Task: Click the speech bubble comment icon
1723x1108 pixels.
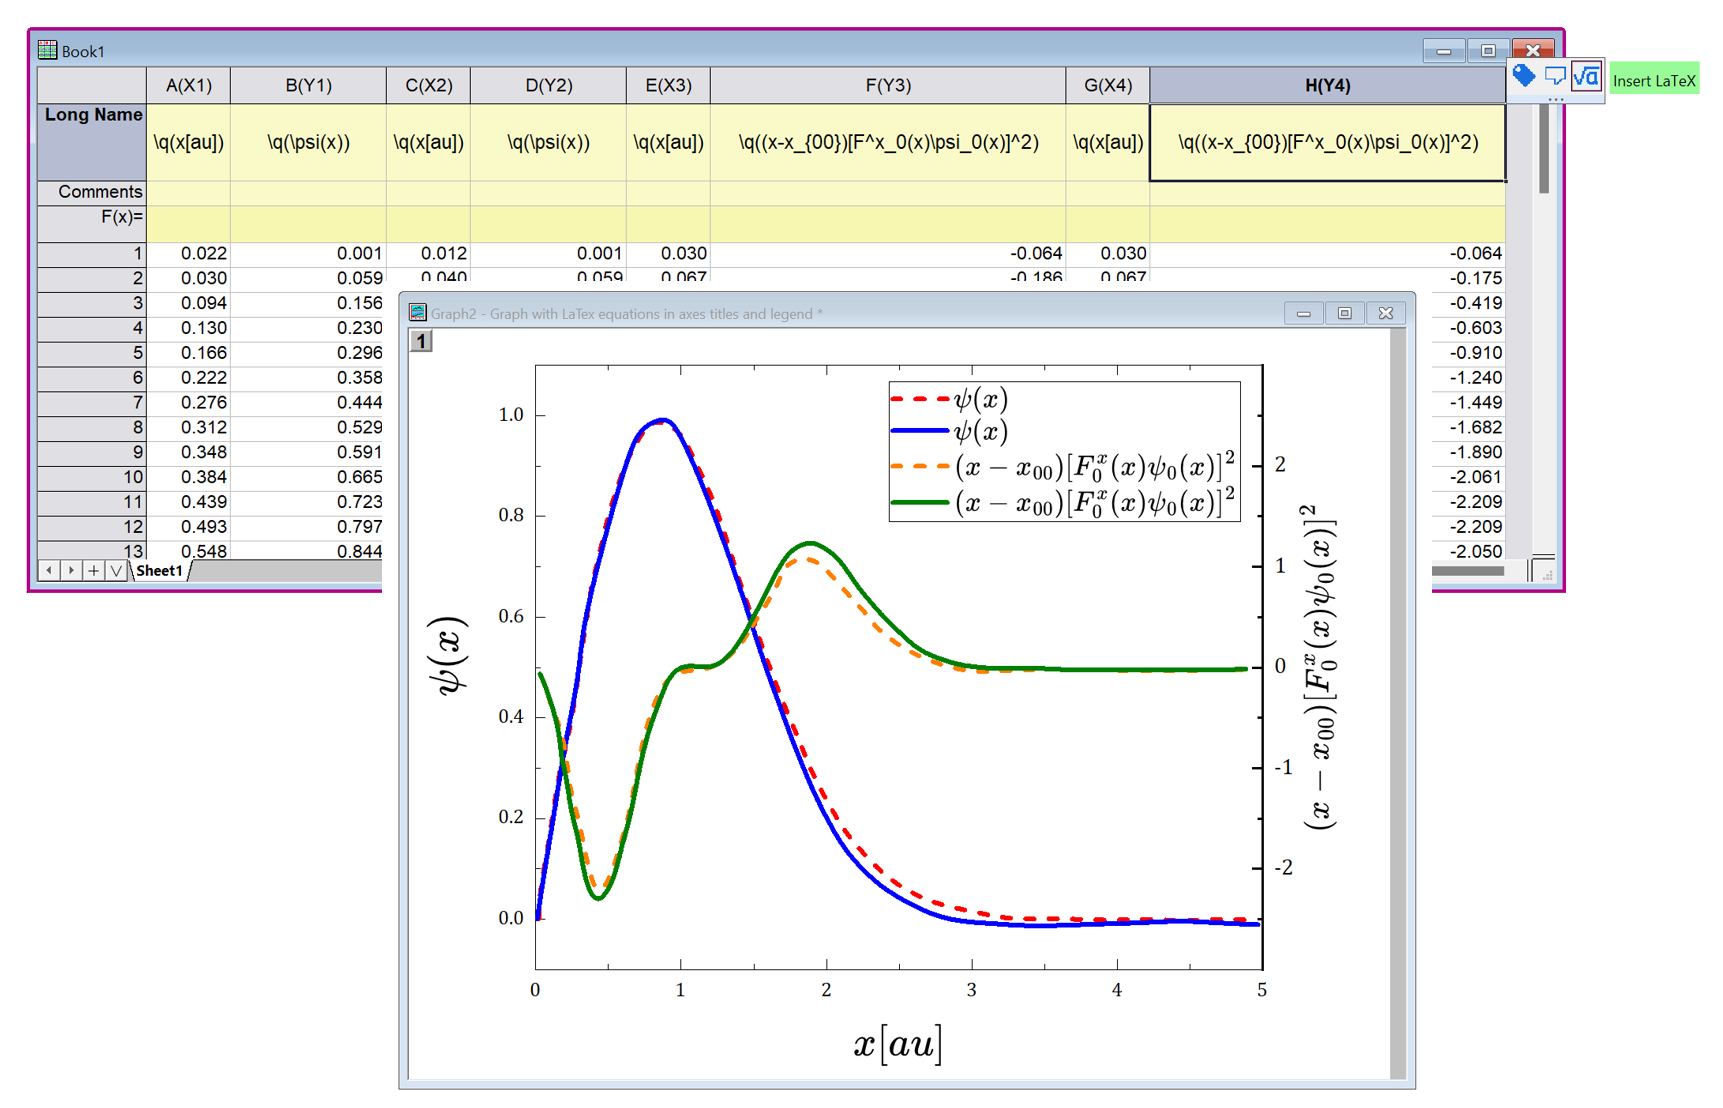Action: click(1555, 77)
